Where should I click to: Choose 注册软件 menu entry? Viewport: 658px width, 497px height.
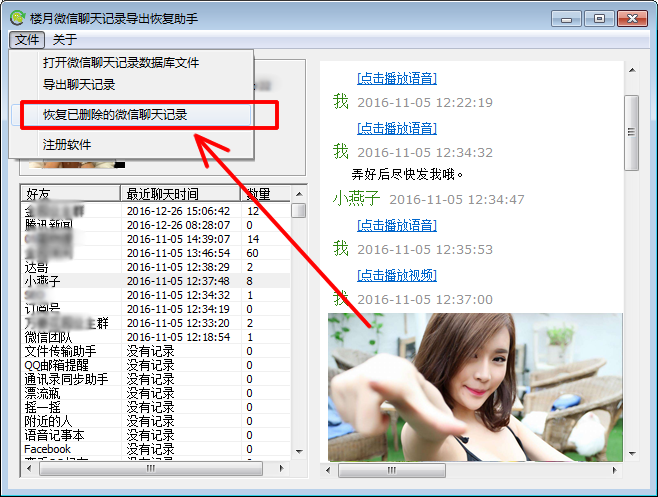(x=67, y=145)
